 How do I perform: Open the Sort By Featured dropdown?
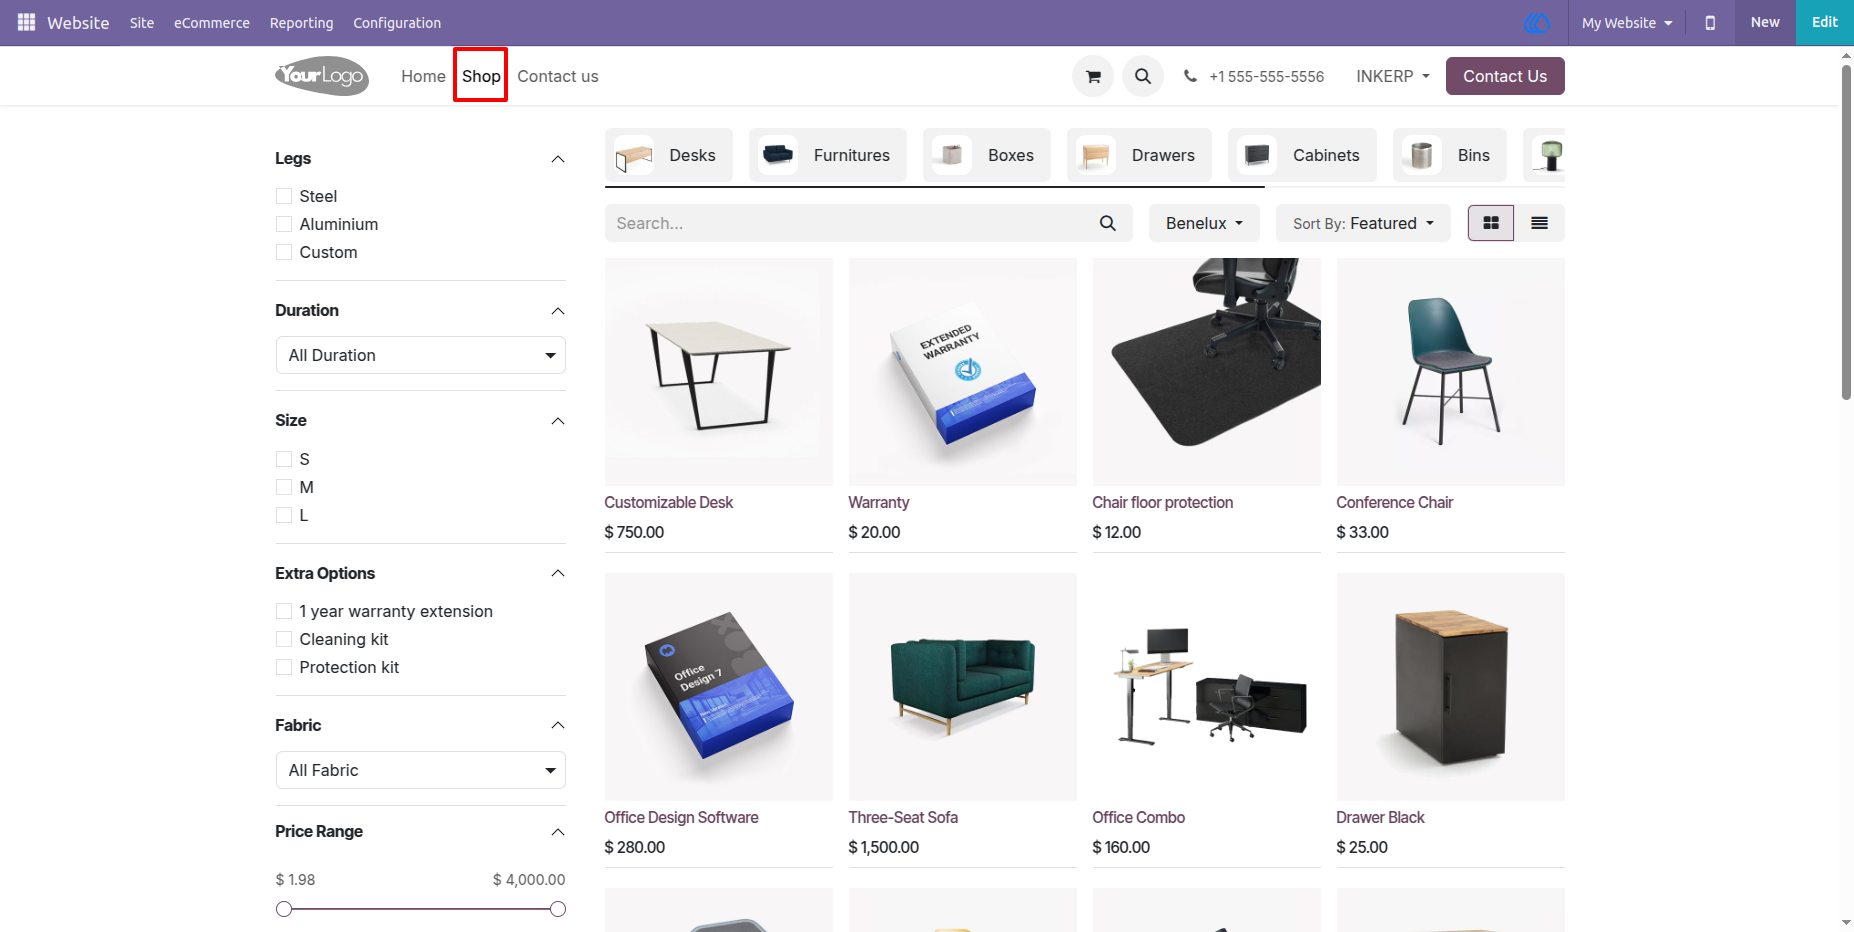tap(1363, 223)
